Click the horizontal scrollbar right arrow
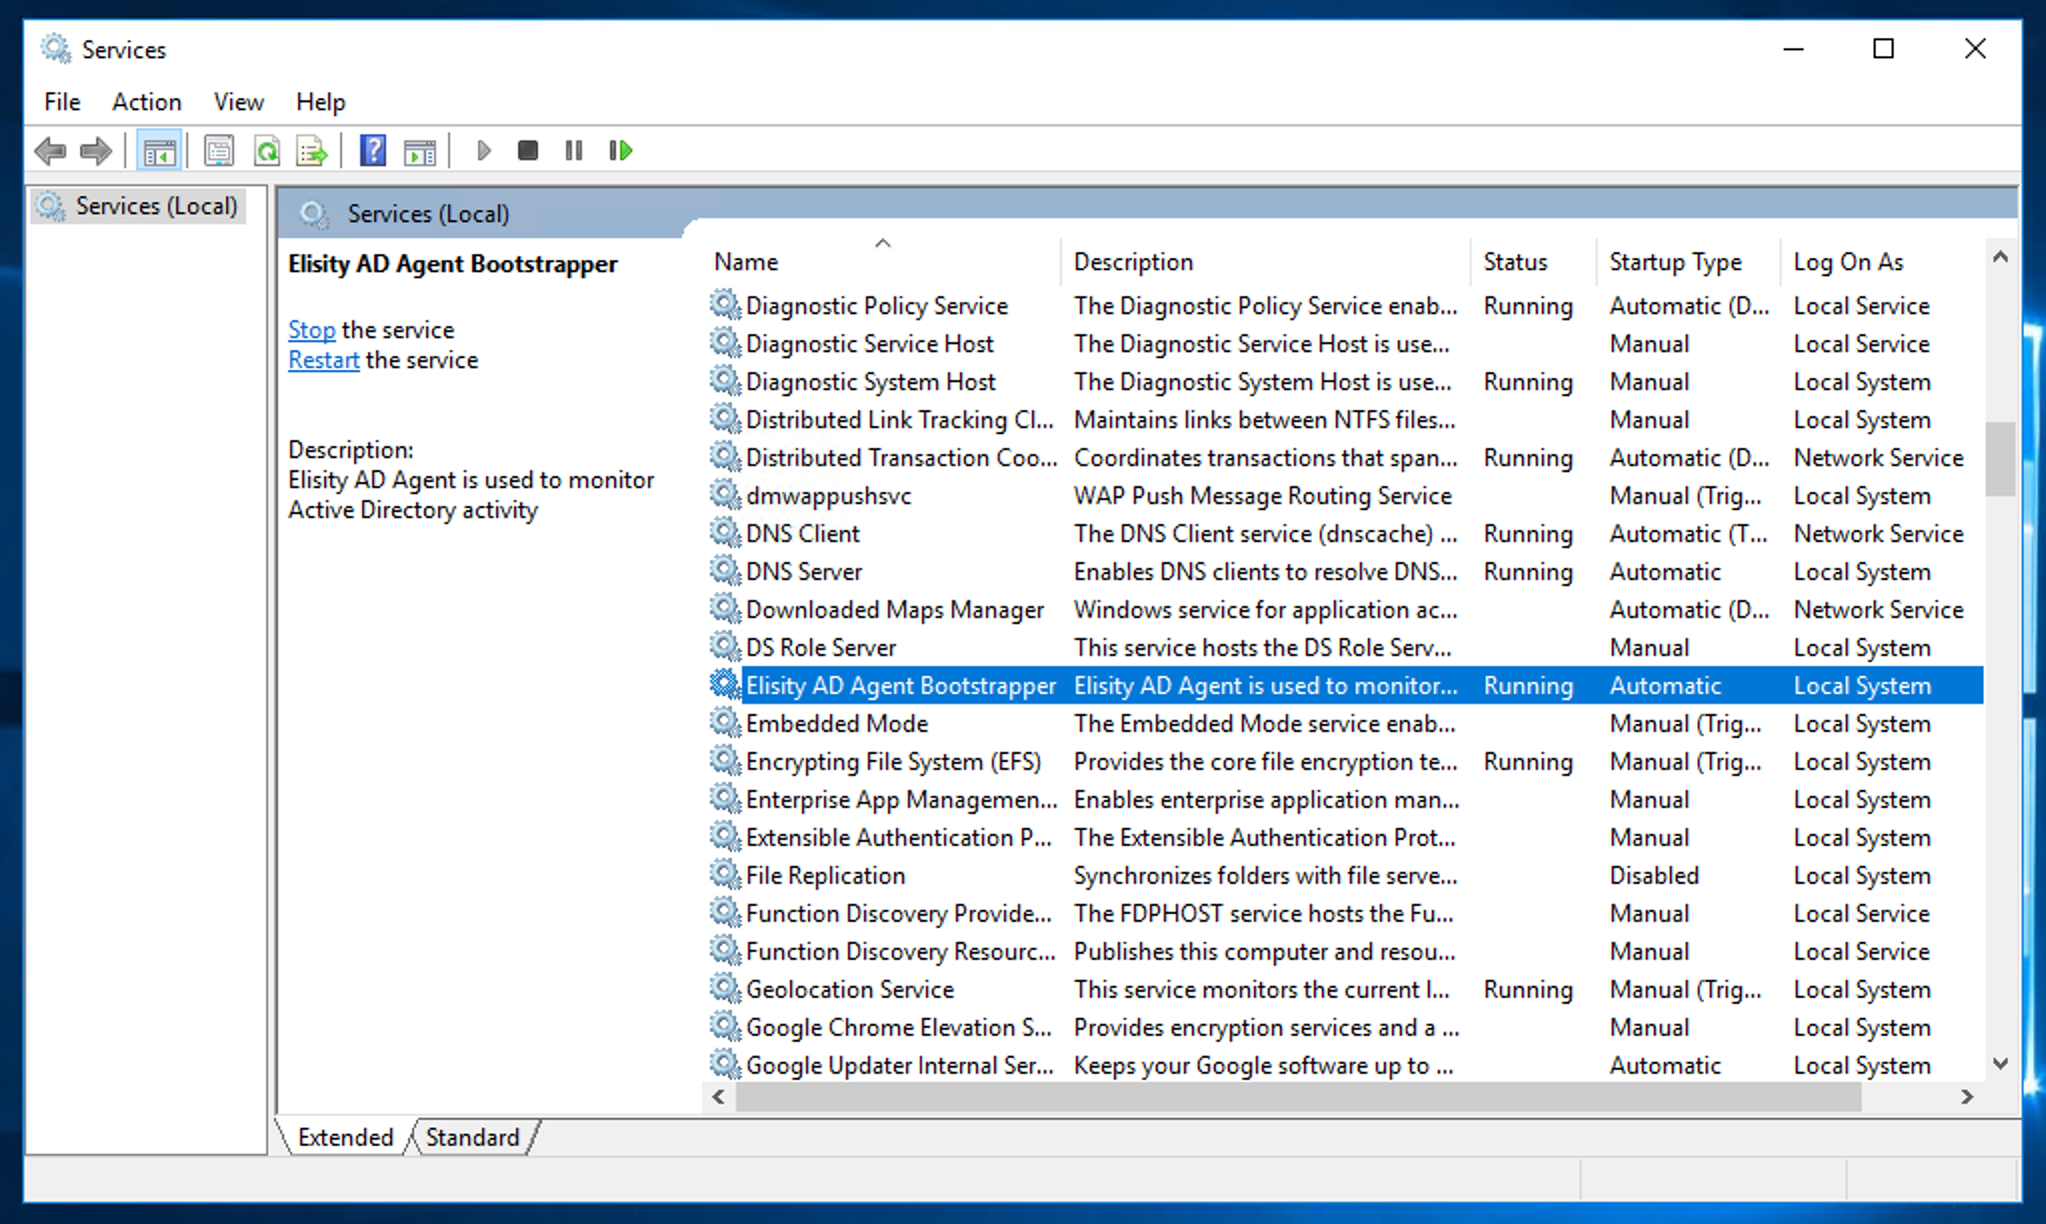This screenshot has height=1224, width=2046. (1967, 1096)
